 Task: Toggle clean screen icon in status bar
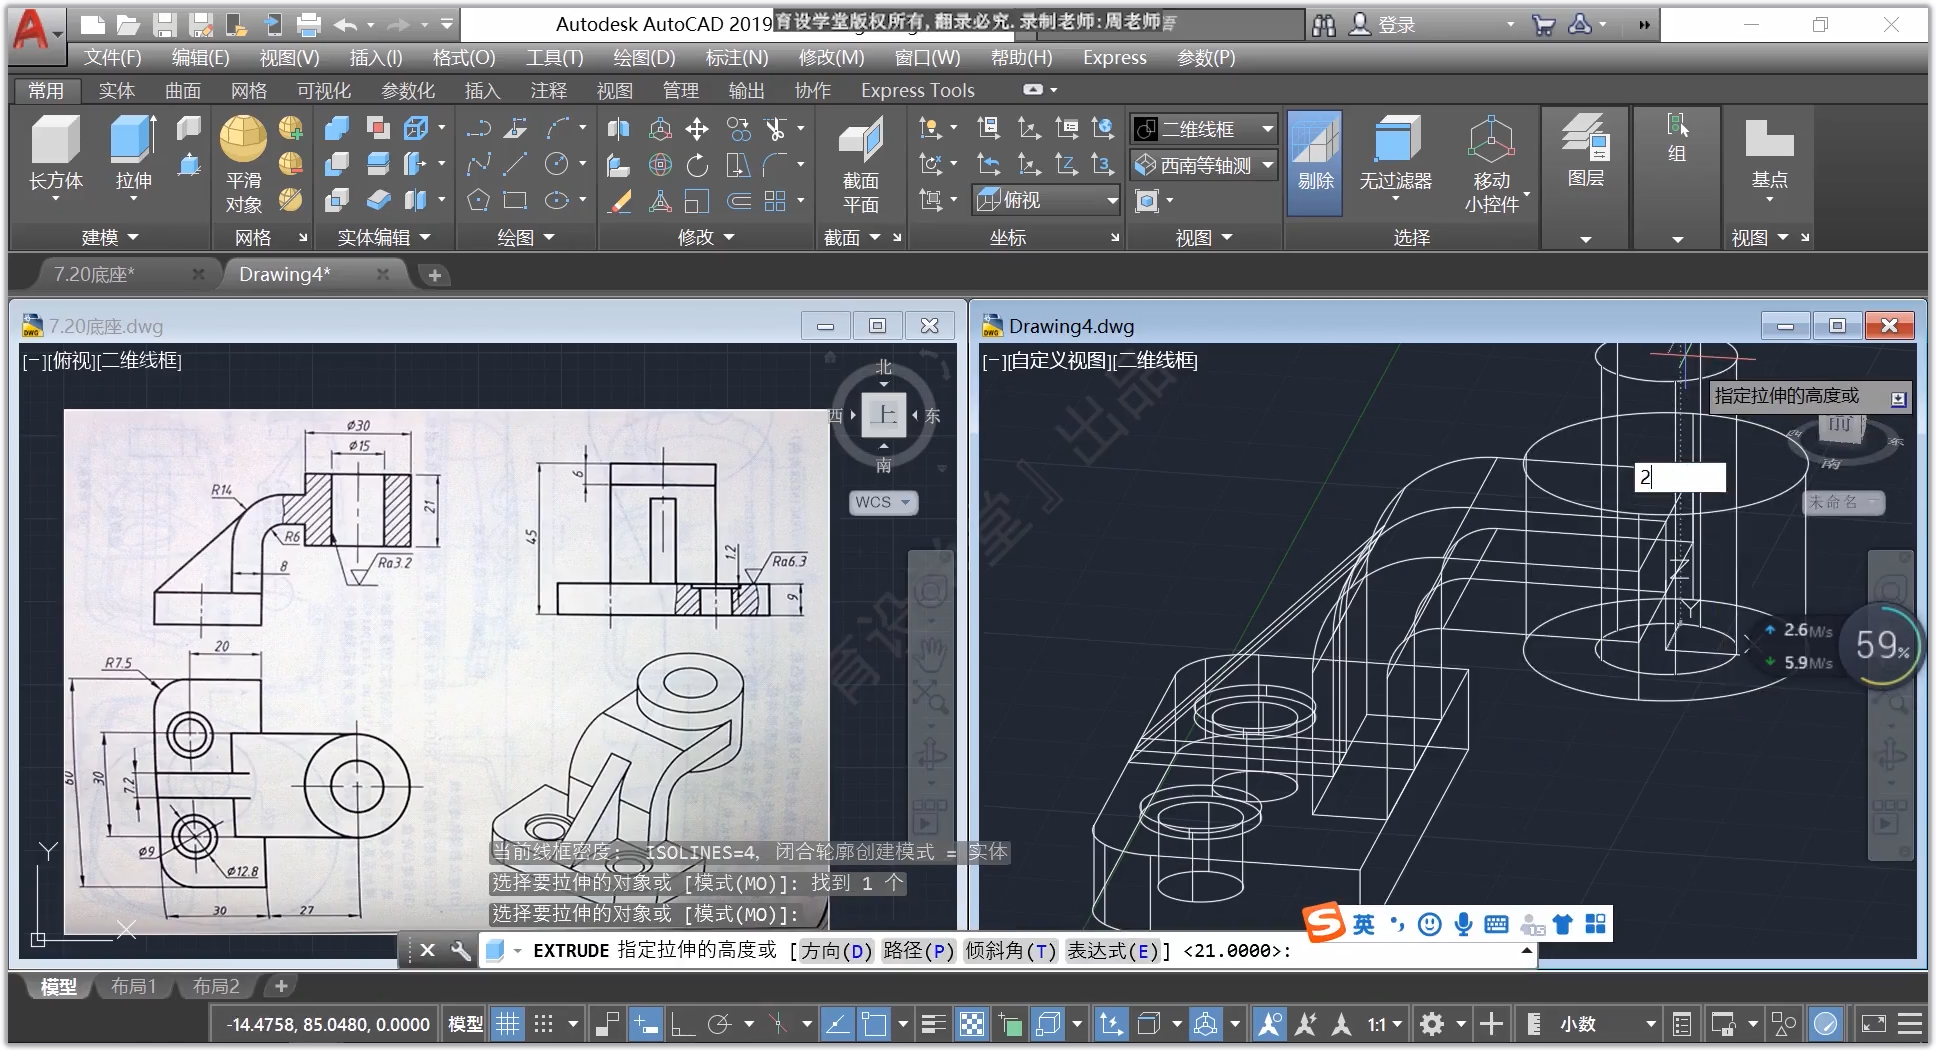click(x=1873, y=1023)
